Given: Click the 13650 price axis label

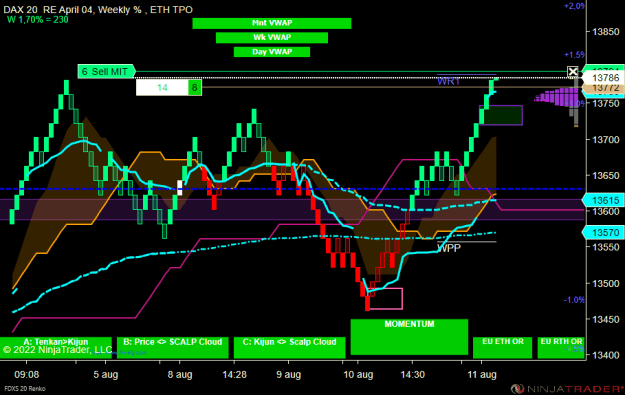Looking at the screenshot, I should pyautogui.click(x=605, y=175).
